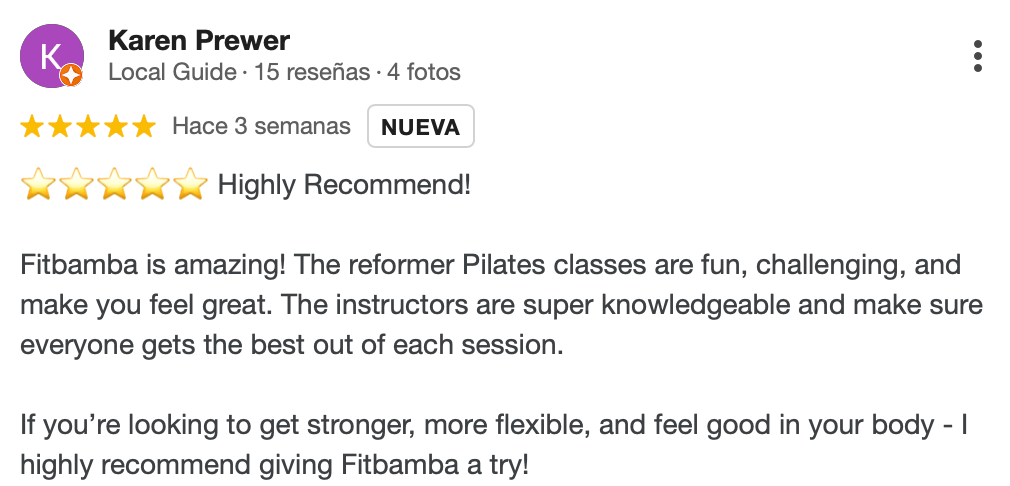Click the Local Guide label
This screenshot has width=1010, height=486.
point(172,72)
